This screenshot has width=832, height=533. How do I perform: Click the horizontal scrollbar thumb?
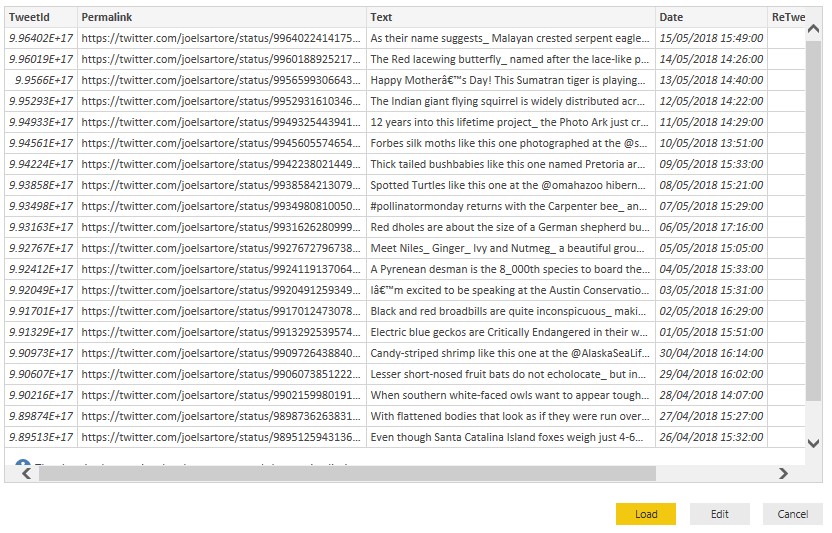(x=347, y=474)
